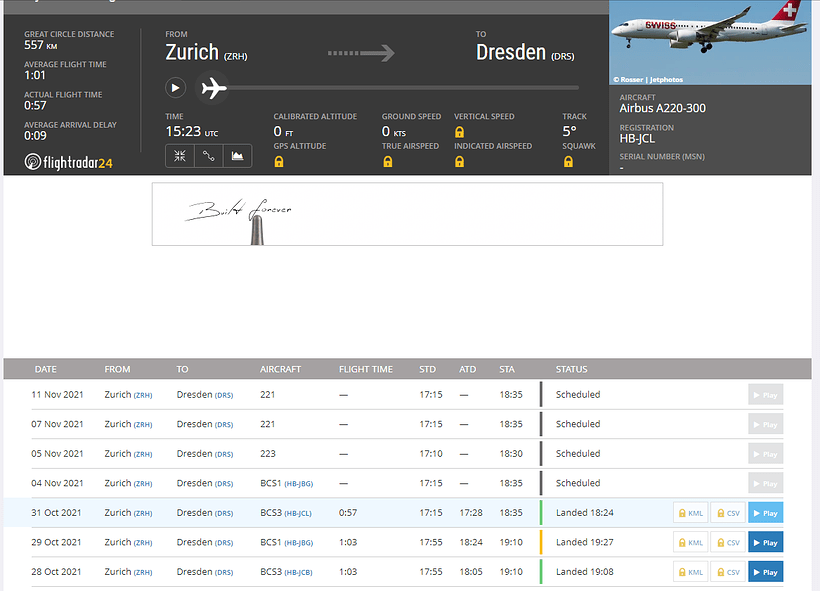Click disabled Play button for 05 Nov 2021

coord(766,454)
